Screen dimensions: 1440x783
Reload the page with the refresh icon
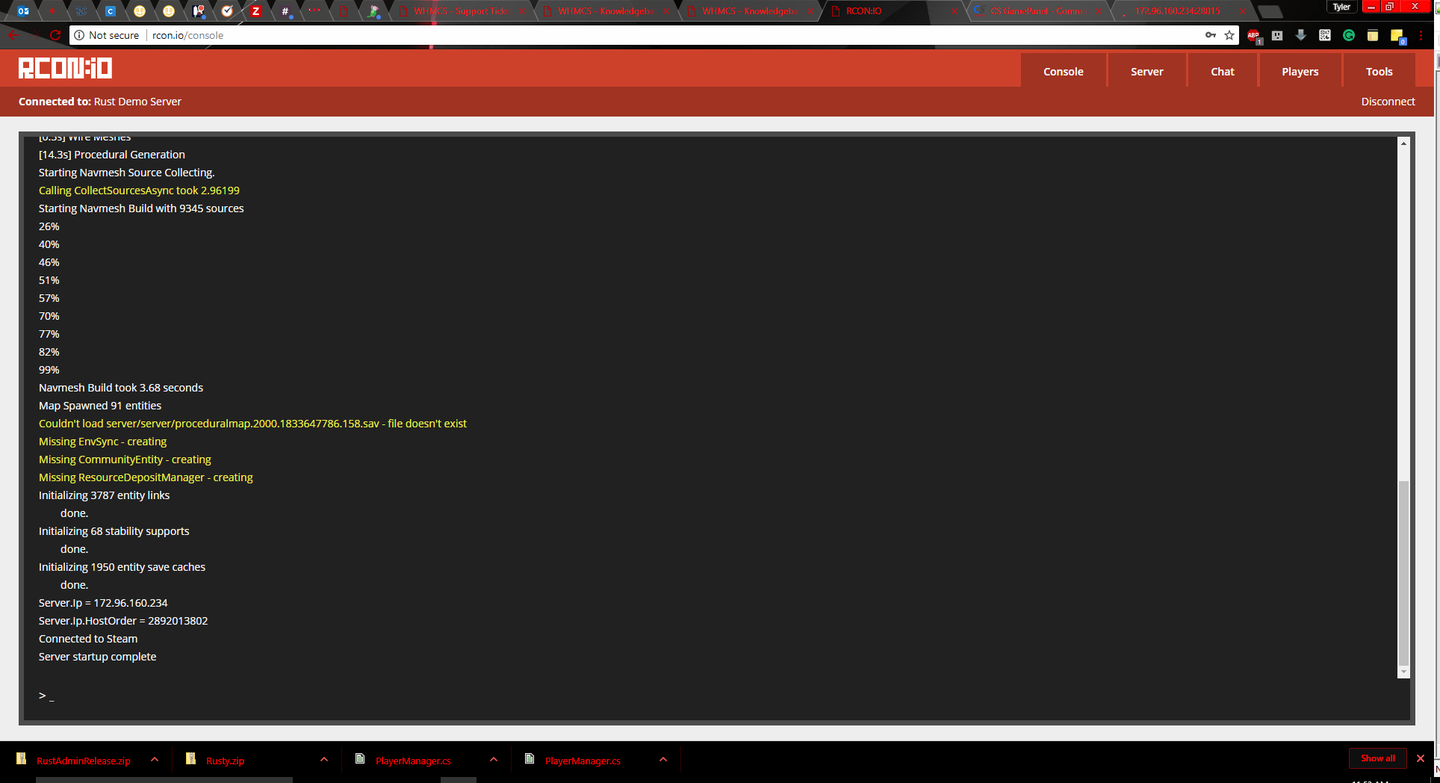56,35
